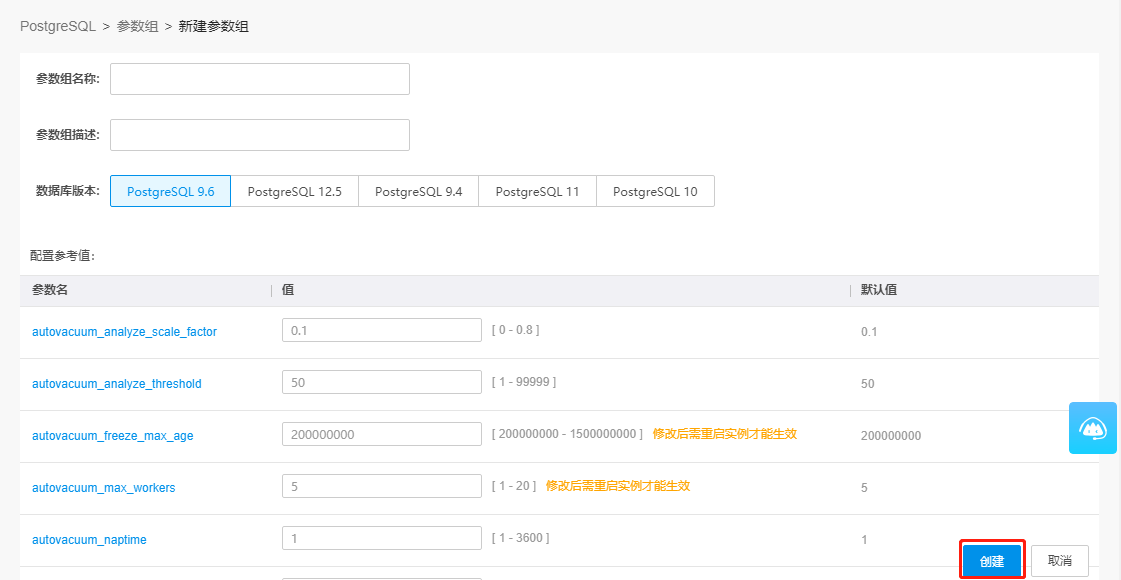The width and height of the screenshot is (1121, 580).
Task: Edit the autovacuum_freeze_max_age value field
Action: tap(382, 434)
